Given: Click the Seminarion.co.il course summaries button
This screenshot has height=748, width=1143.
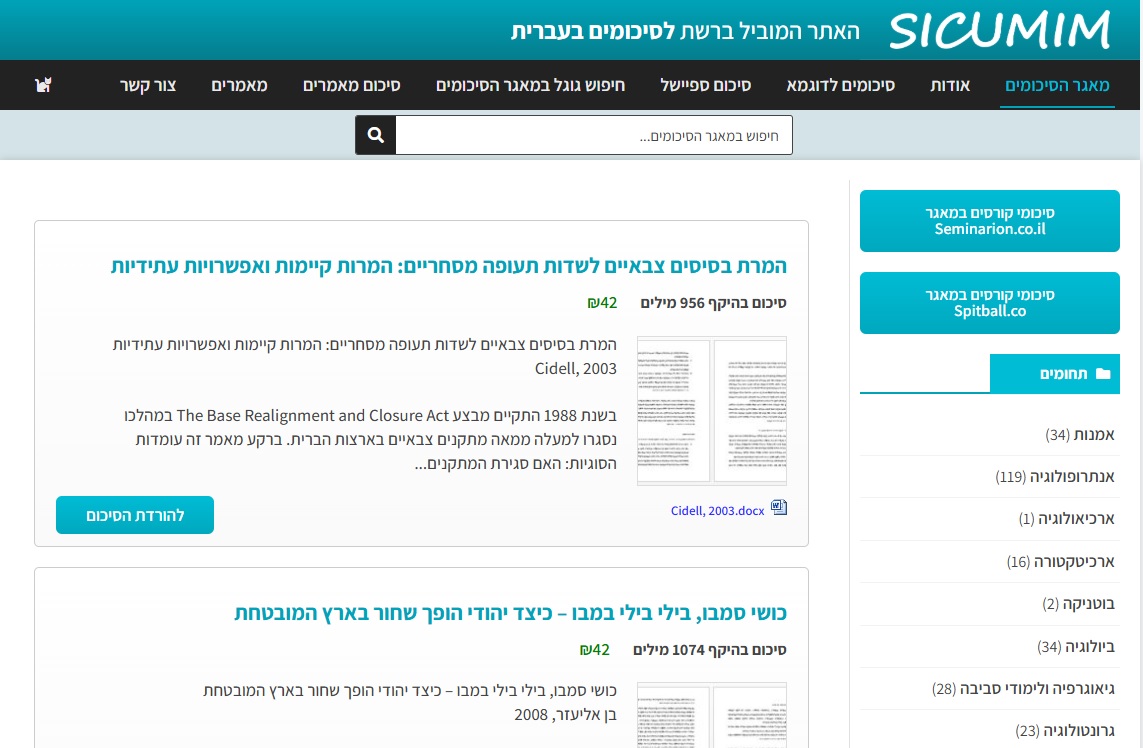Looking at the screenshot, I should [989, 221].
